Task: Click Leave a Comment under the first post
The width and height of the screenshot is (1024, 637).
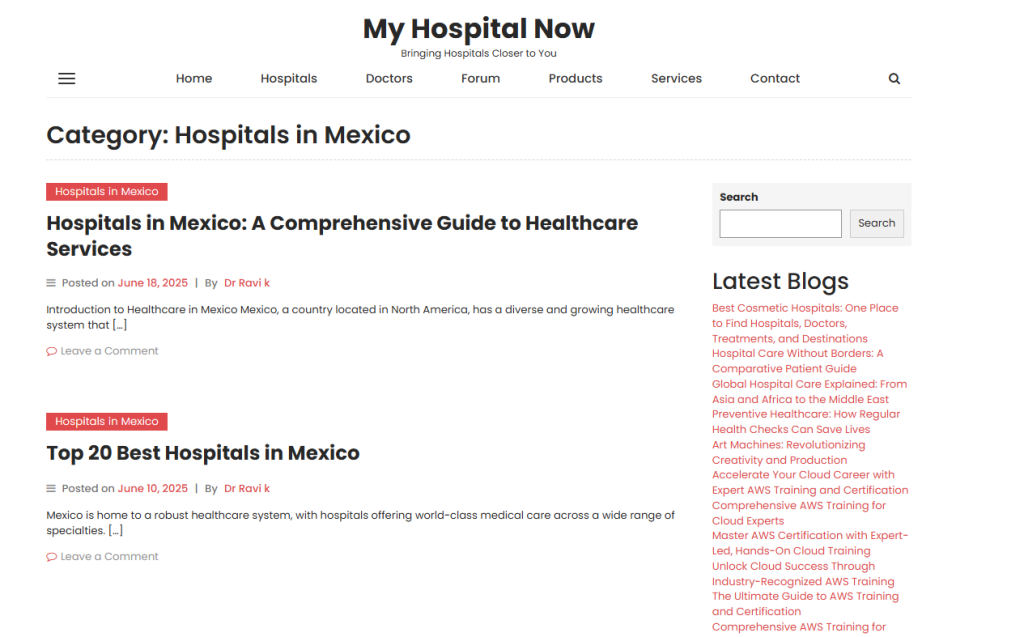Action: point(109,351)
